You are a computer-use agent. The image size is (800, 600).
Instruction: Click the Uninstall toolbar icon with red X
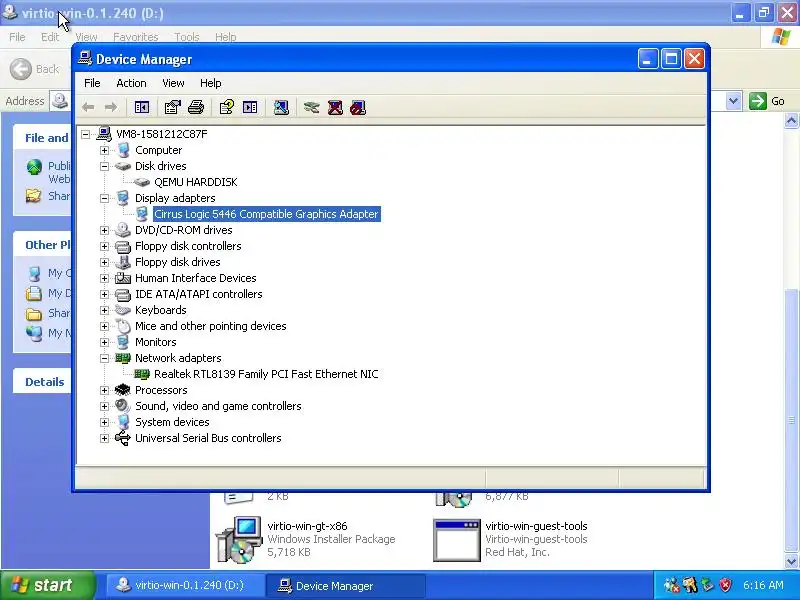click(335, 107)
